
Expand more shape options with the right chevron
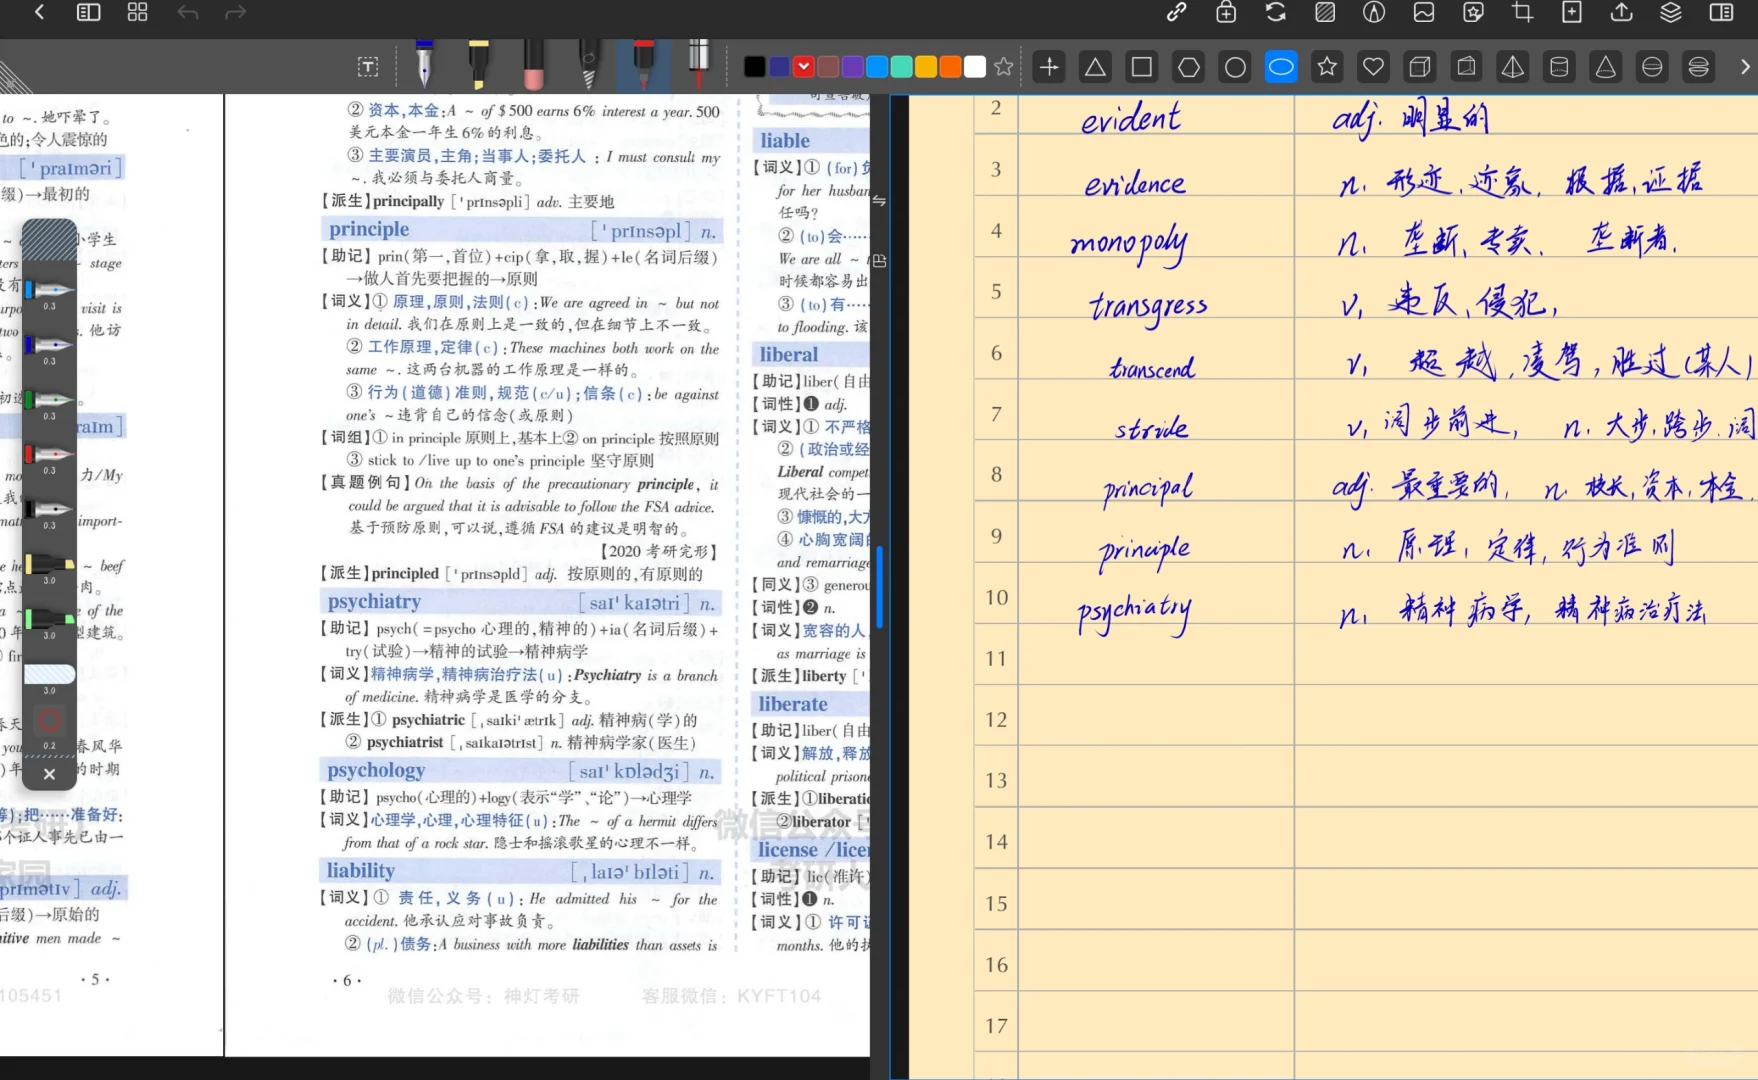tap(1745, 66)
